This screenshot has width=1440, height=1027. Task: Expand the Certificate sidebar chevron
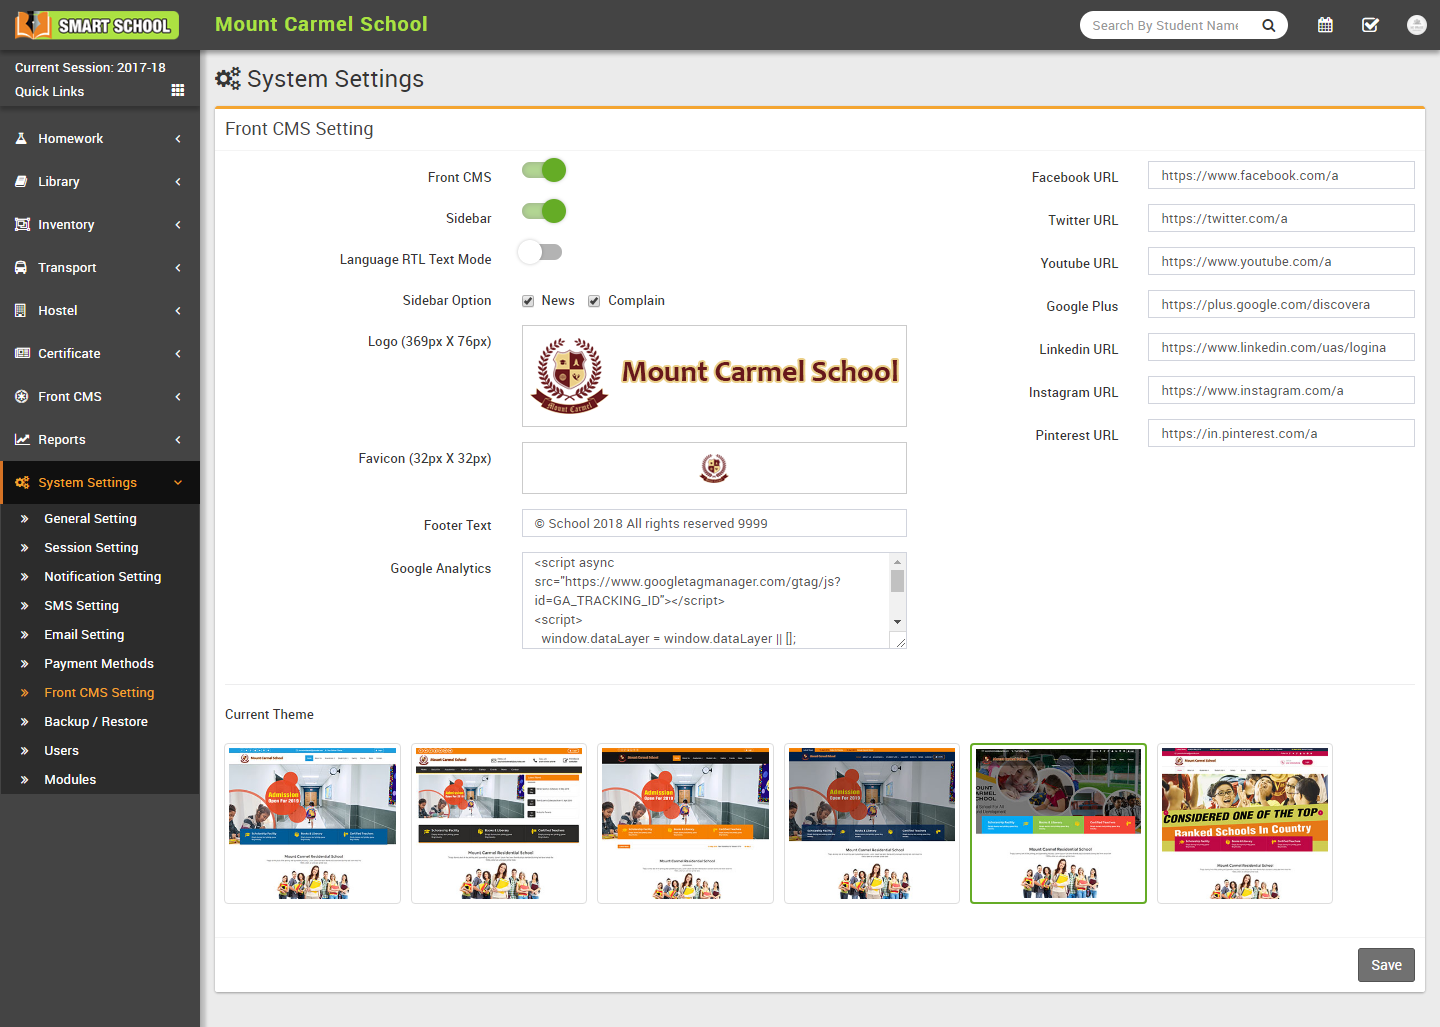pos(178,354)
